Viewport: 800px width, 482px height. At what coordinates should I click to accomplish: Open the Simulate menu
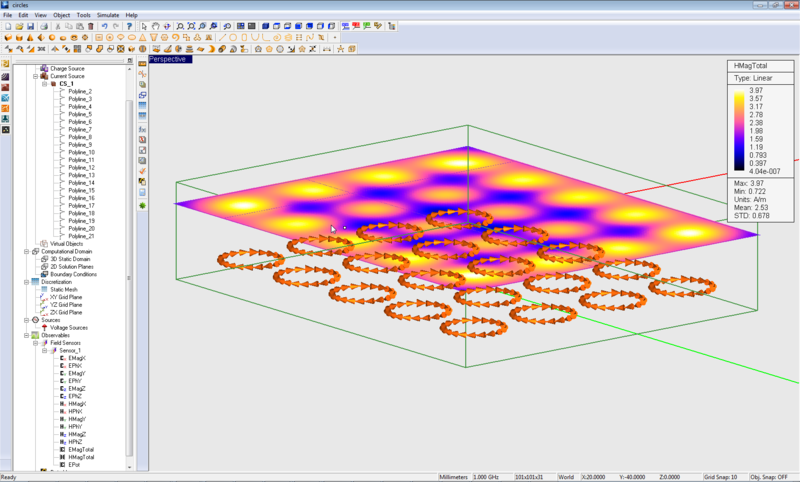[108, 16]
